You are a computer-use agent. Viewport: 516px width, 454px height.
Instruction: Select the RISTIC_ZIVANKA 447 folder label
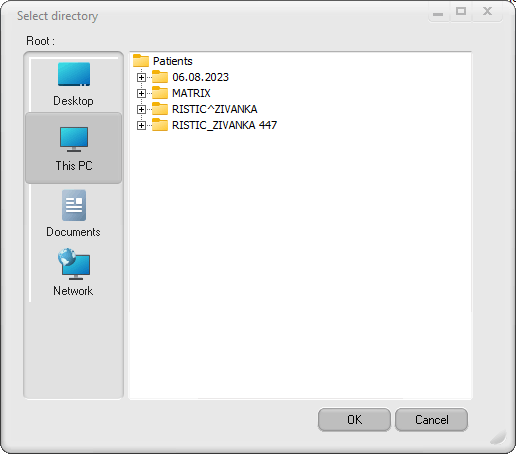224,125
